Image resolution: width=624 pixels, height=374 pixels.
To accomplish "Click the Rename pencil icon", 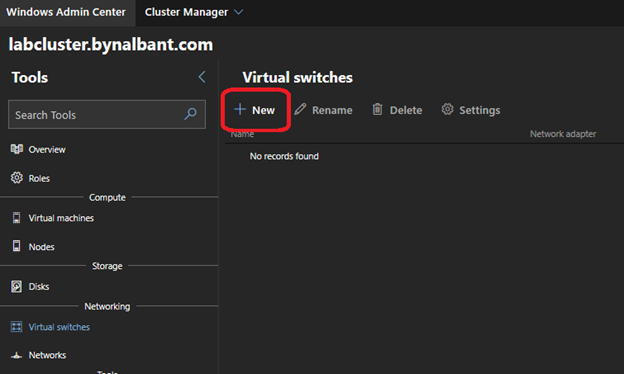I will click(x=300, y=109).
